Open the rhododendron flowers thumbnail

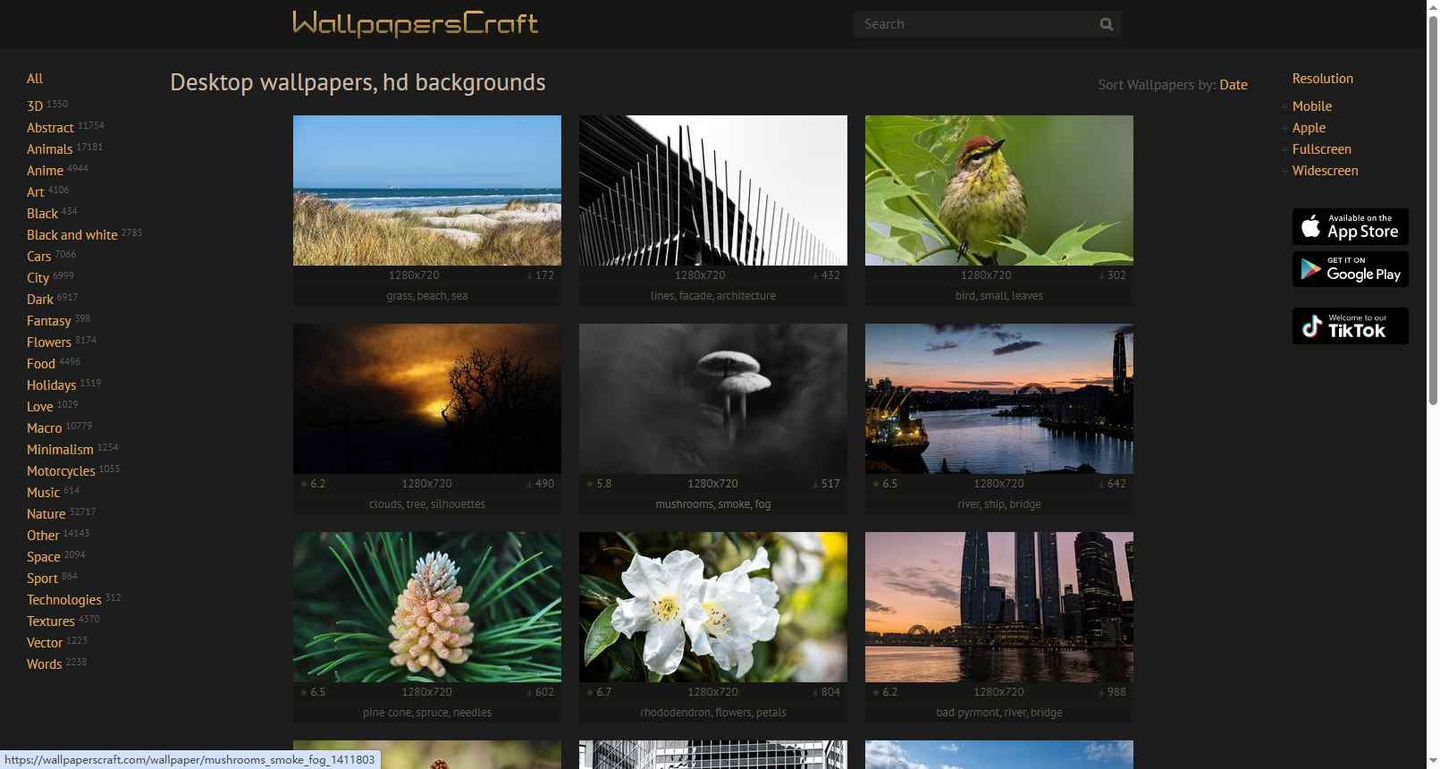pyautogui.click(x=713, y=607)
